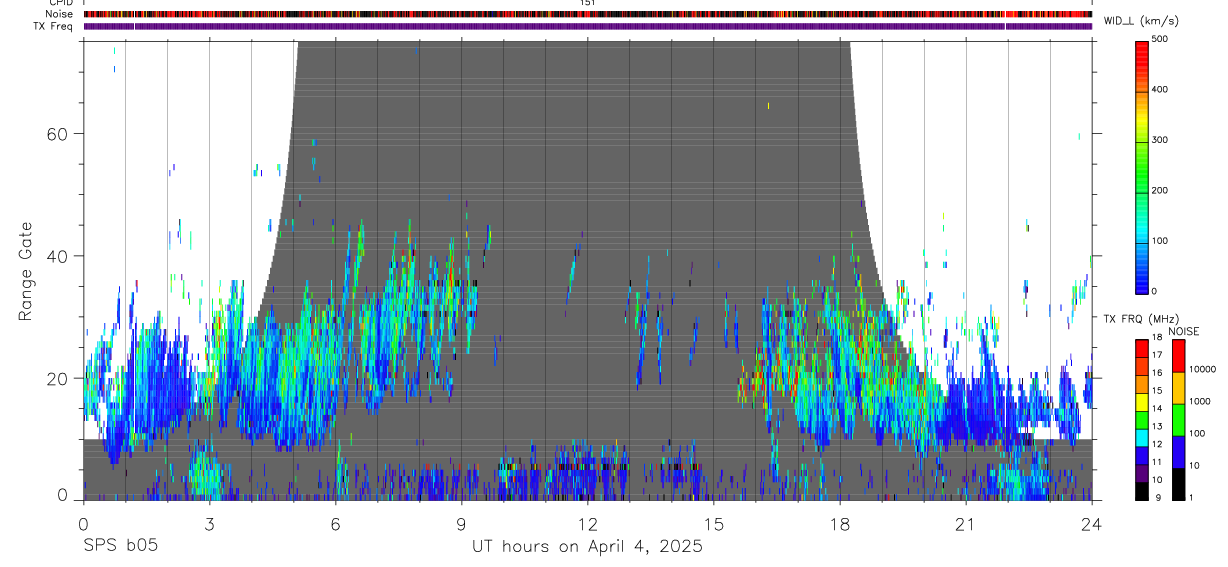Click the 3 tick on UT hours axis

tap(209, 524)
